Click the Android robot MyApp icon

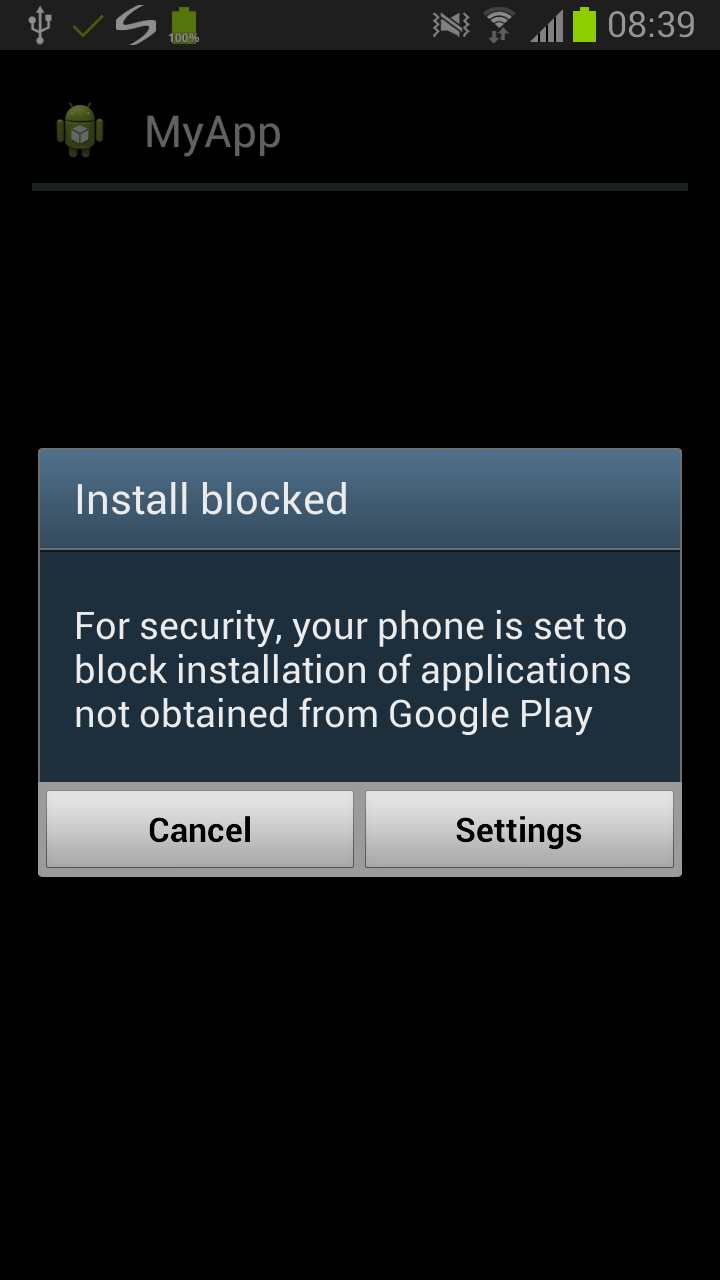click(x=80, y=131)
